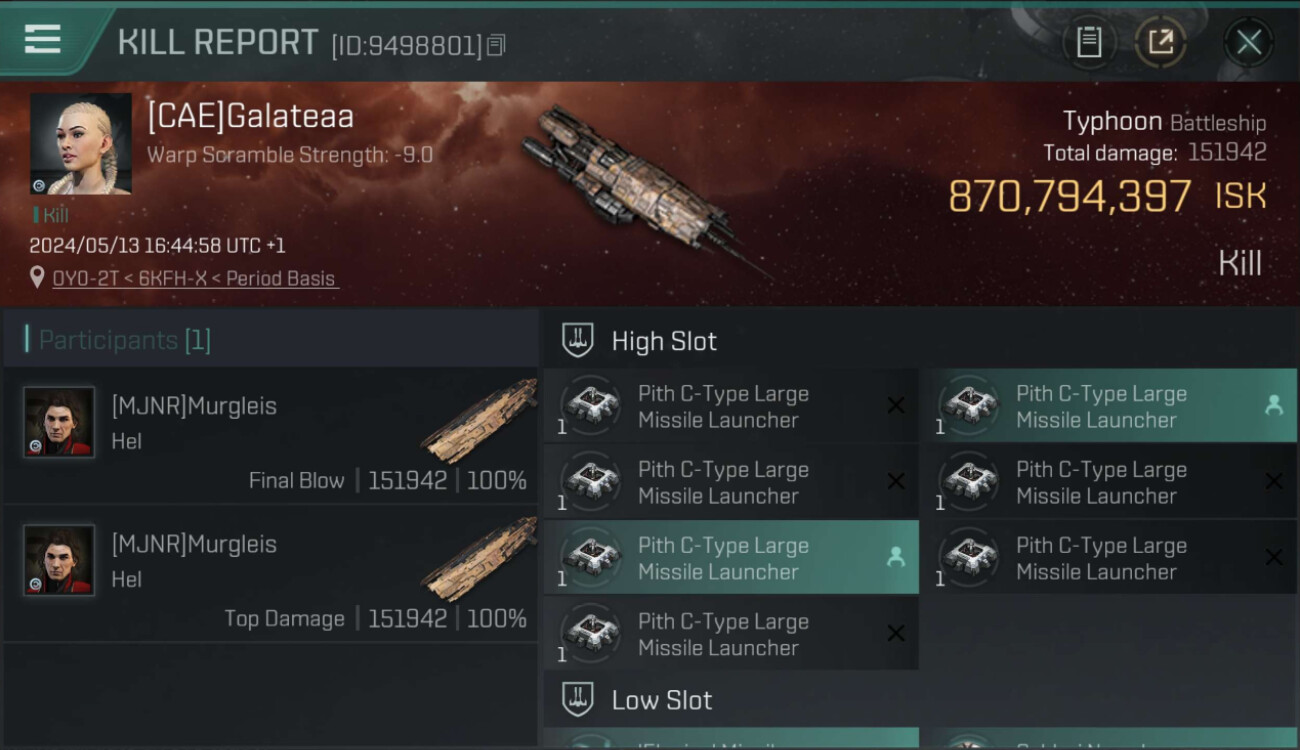Click the location pin icon
Screen dimensions: 1300x750
[37, 277]
